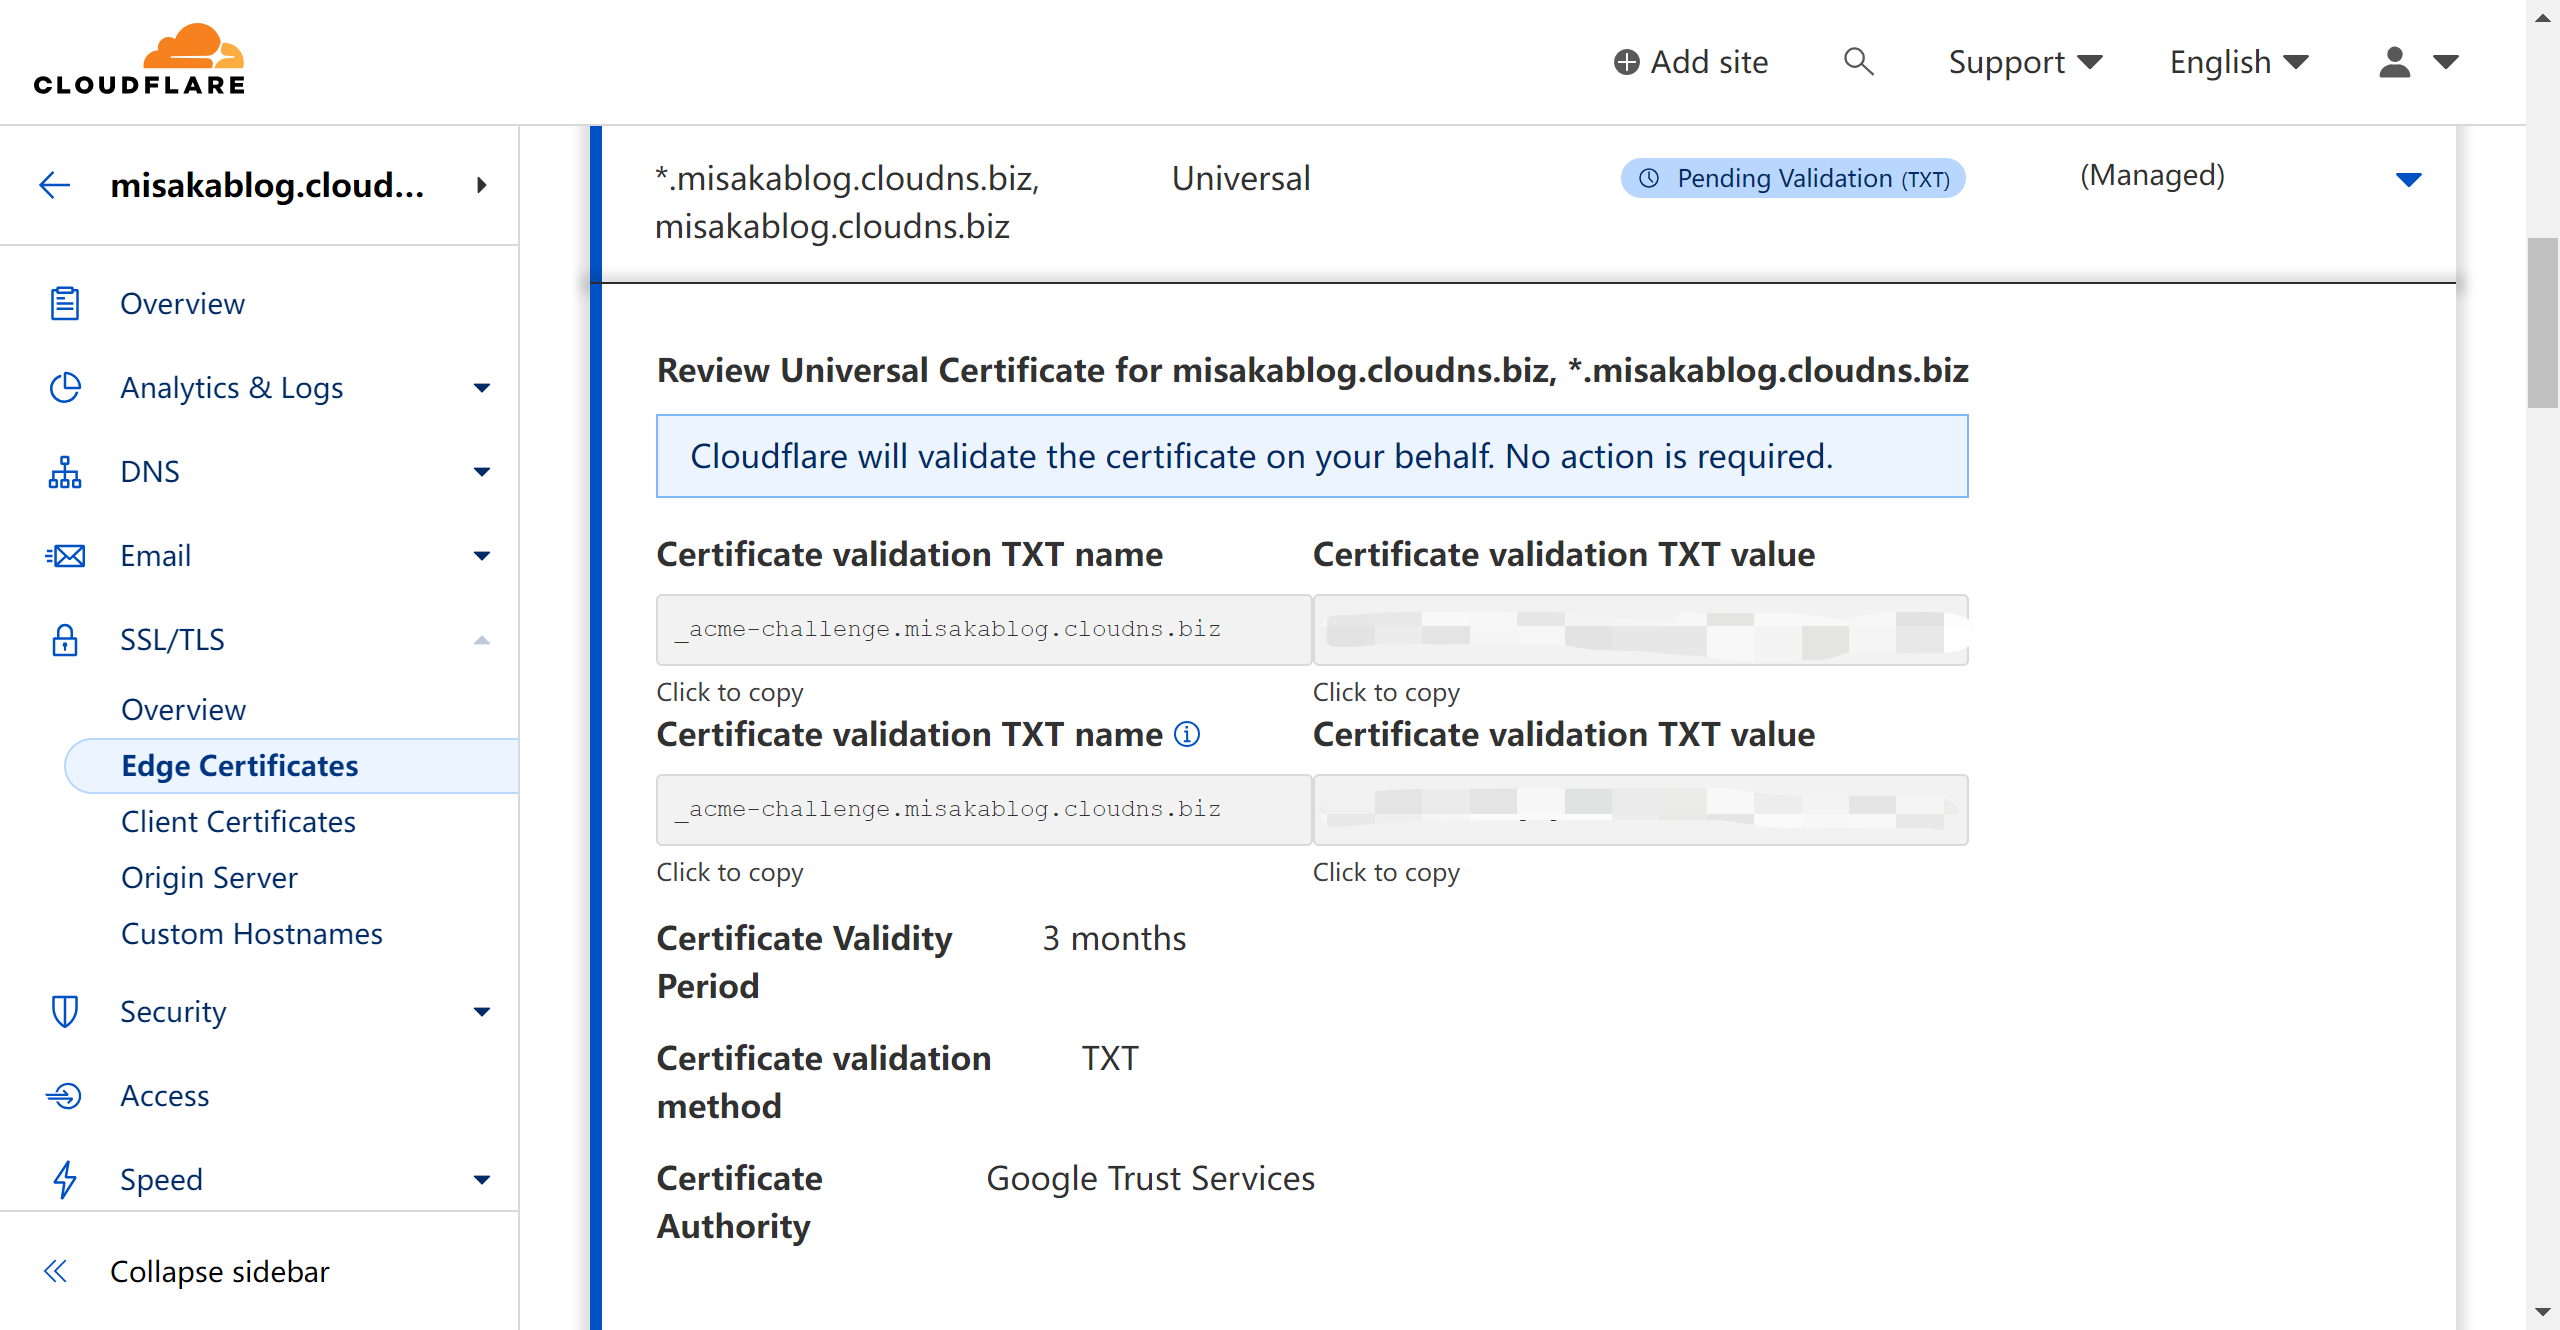The height and width of the screenshot is (1330, 2560).
Task: Expand the Analytics & Logs submenu
Action: 482,388
